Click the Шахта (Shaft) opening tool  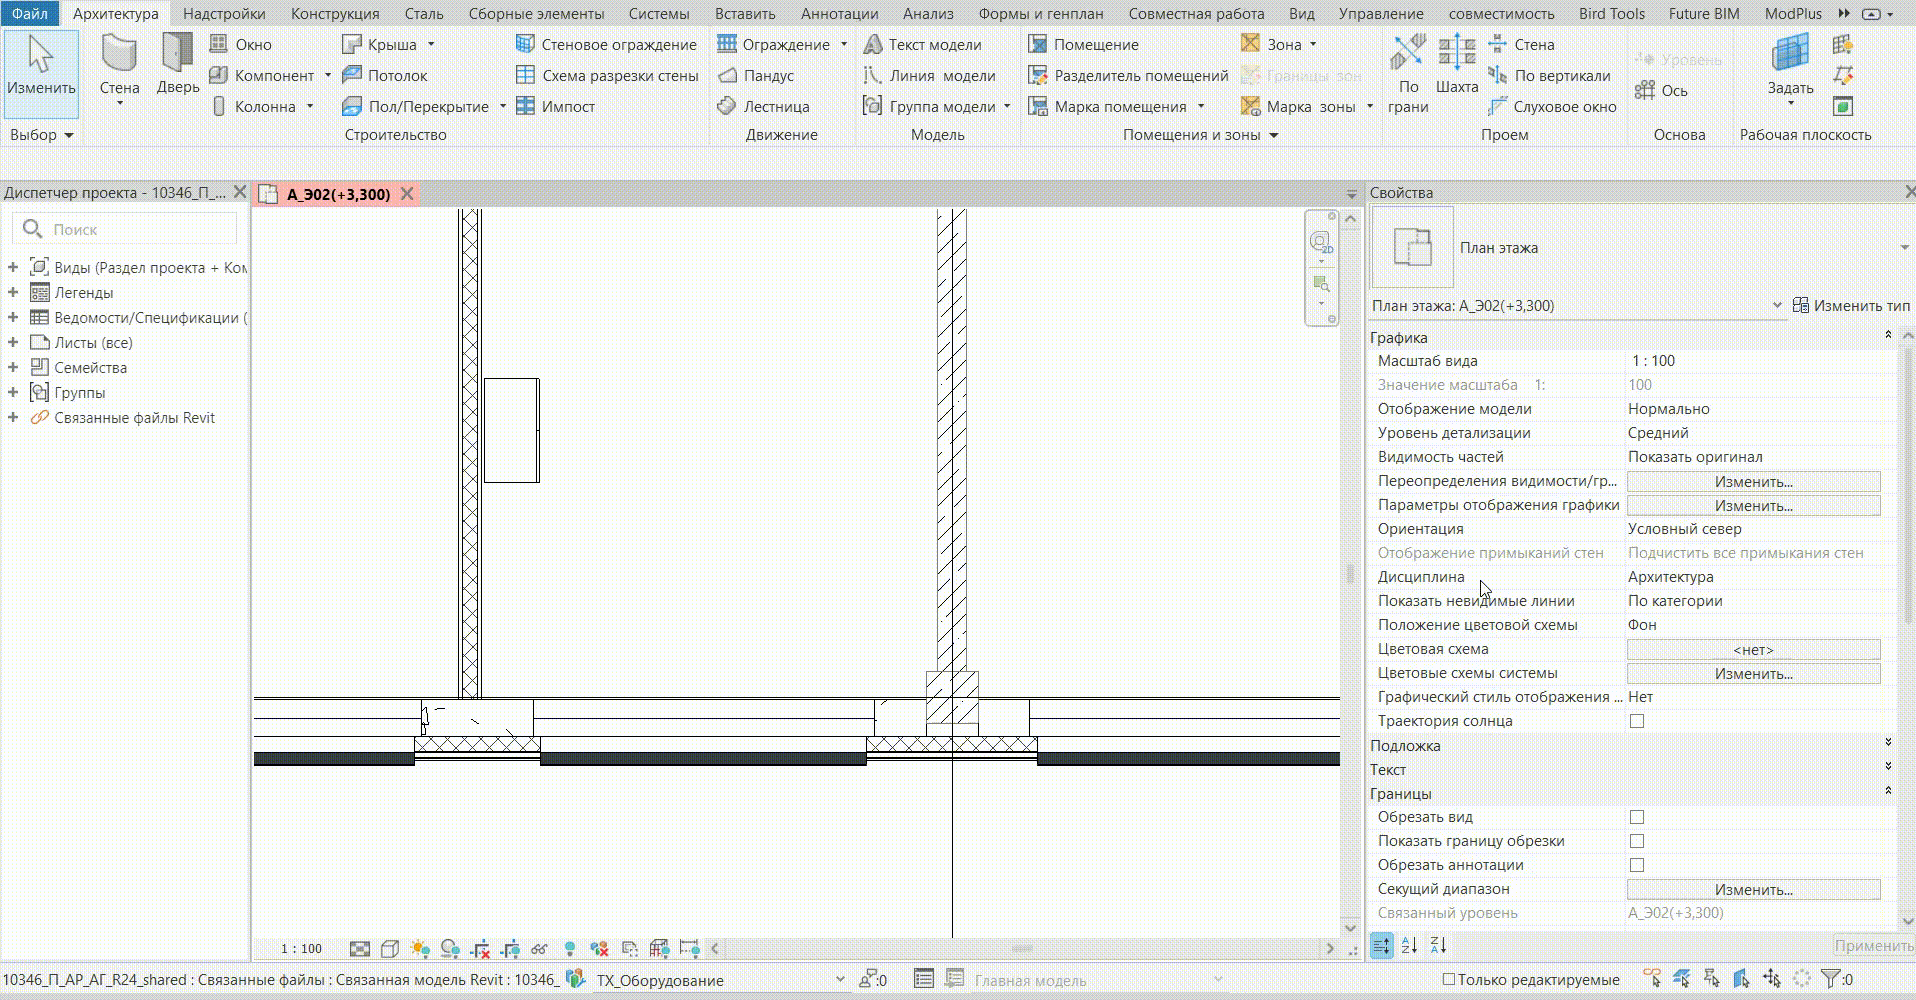tap(1457, 64)
